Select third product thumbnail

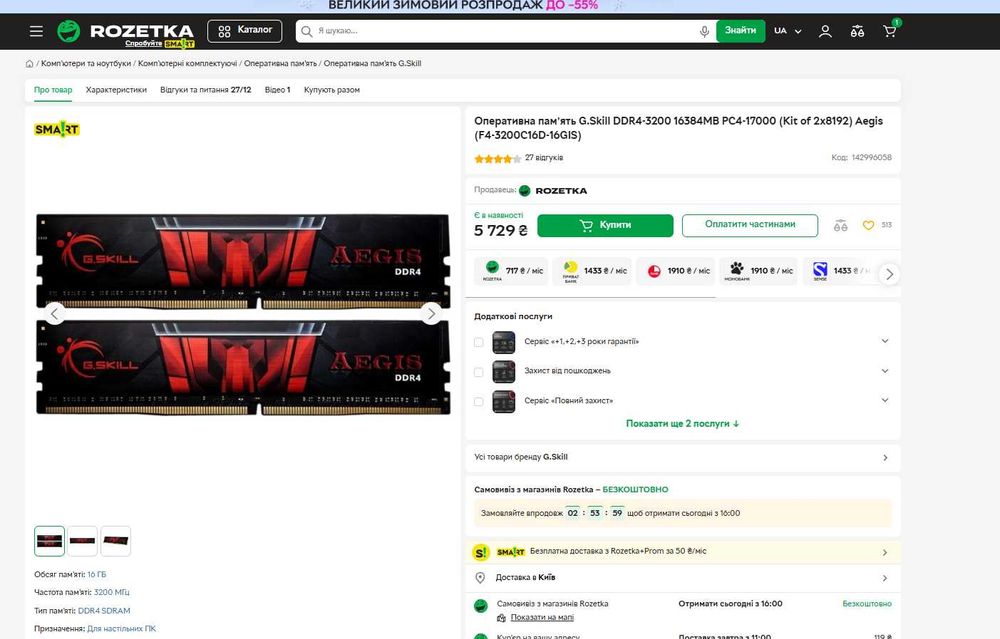tap(115, 541)
